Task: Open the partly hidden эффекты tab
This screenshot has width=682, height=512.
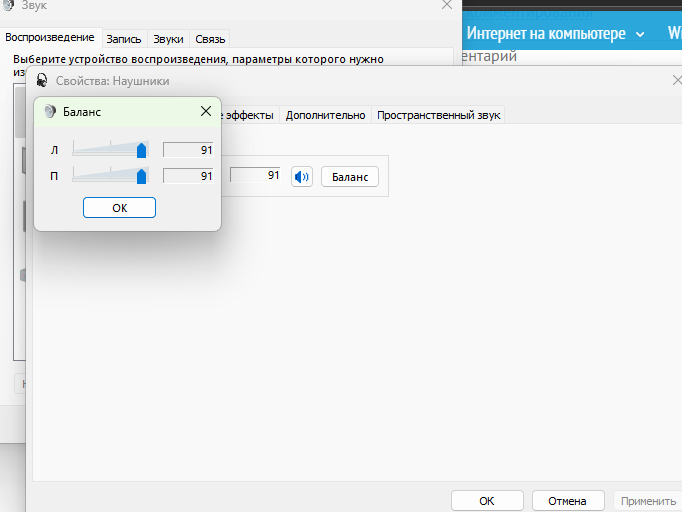Action: tap(249, 115)
